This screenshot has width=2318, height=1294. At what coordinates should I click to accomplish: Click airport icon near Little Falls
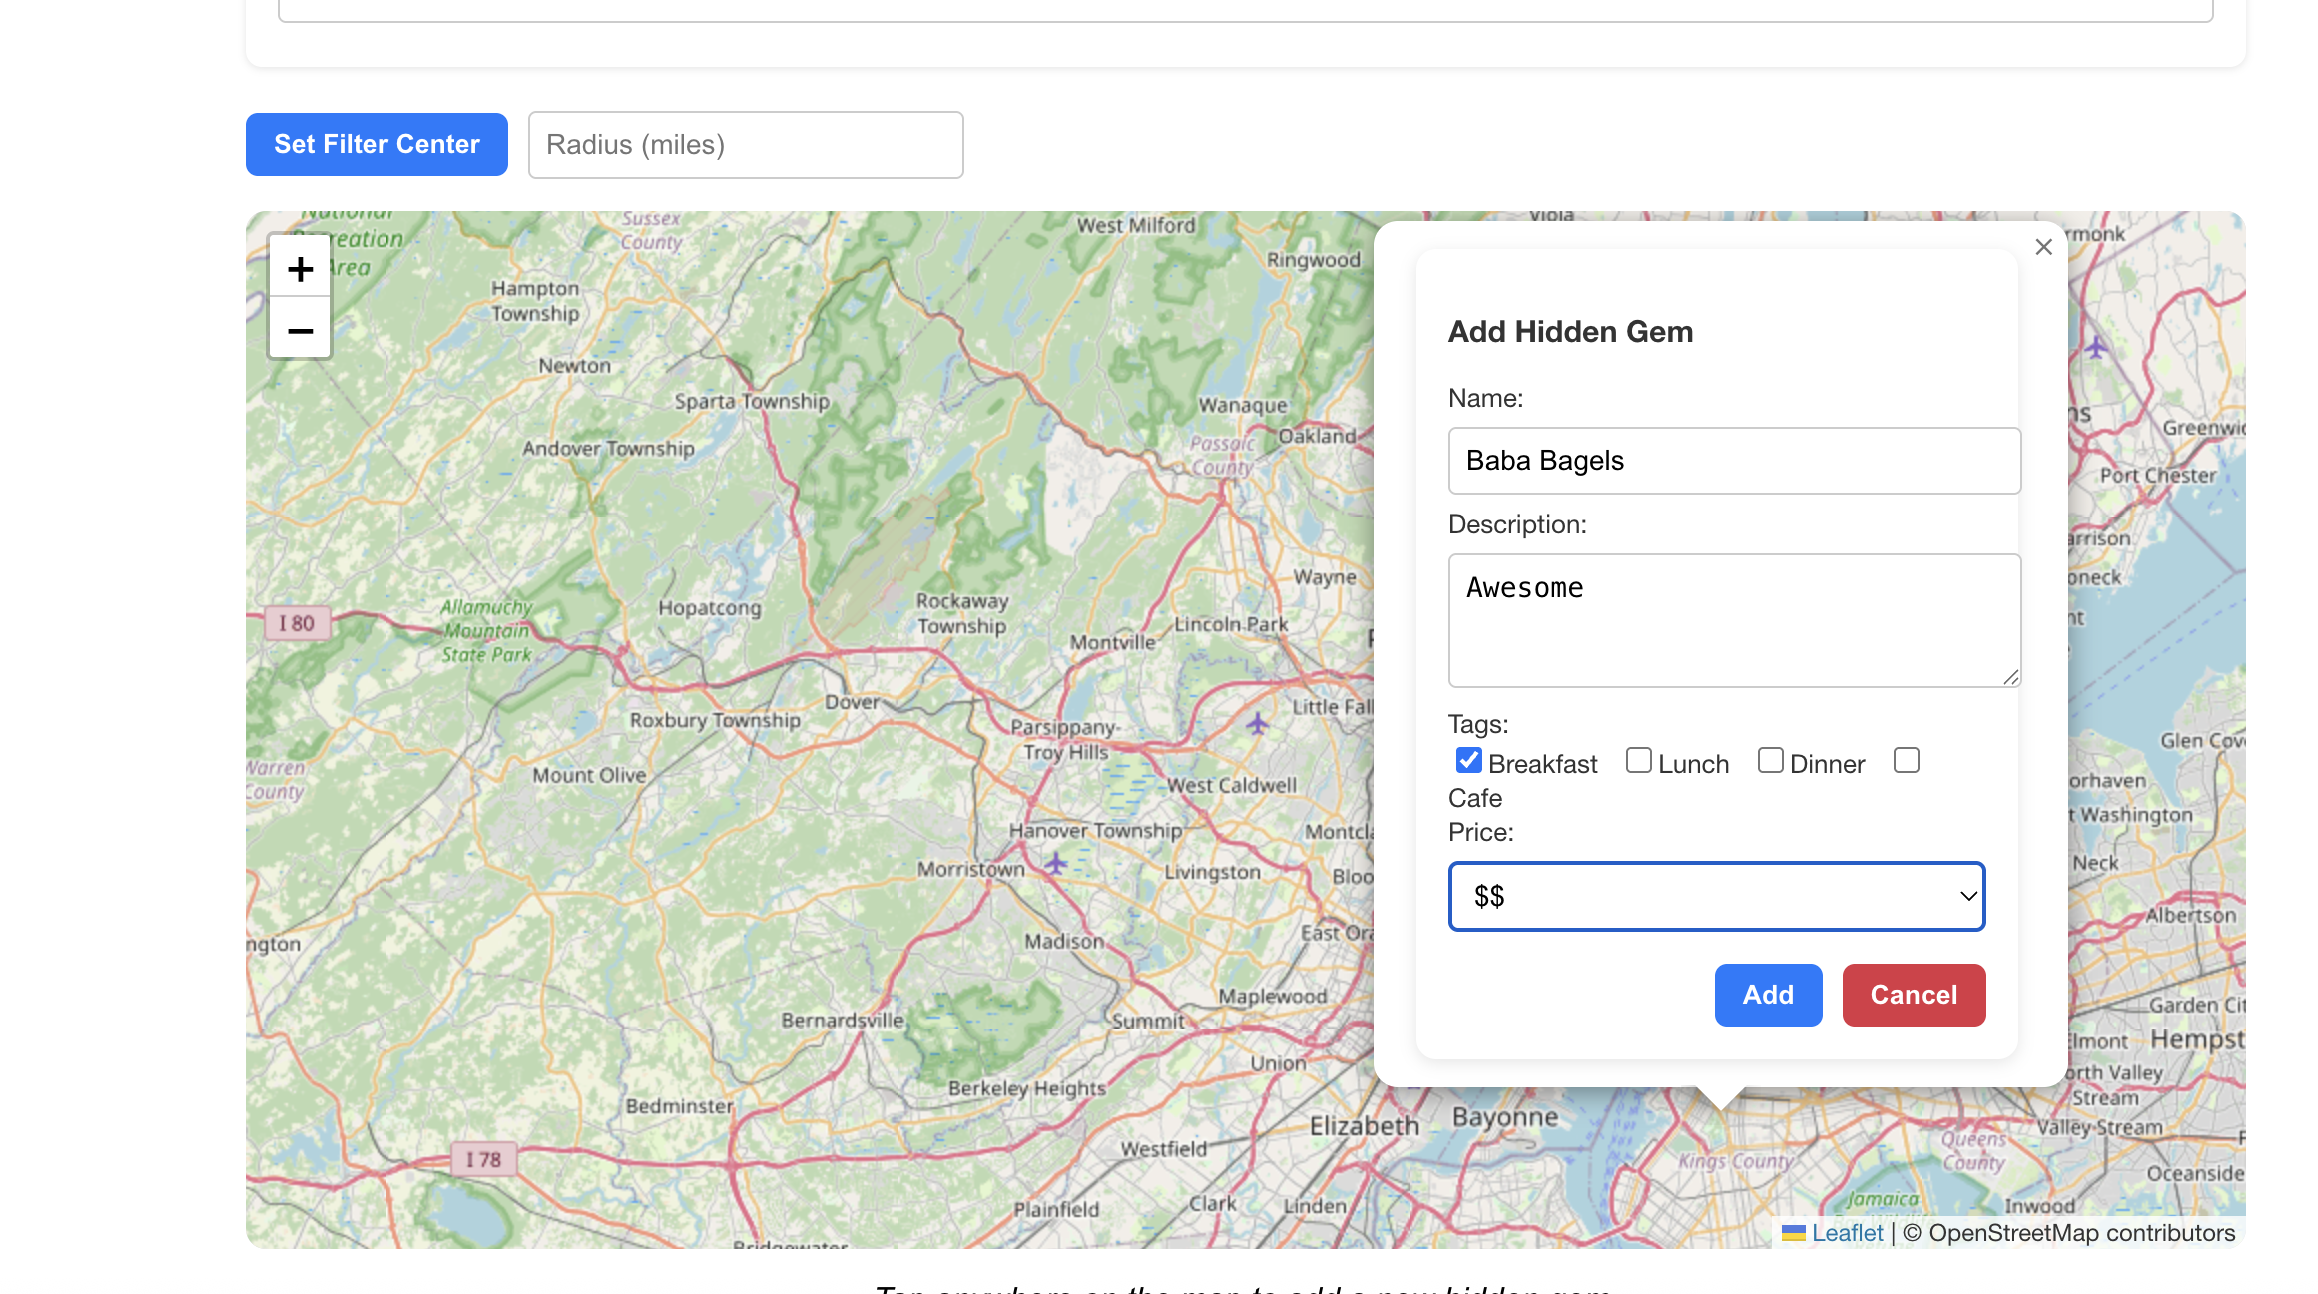pos(1257,722)
